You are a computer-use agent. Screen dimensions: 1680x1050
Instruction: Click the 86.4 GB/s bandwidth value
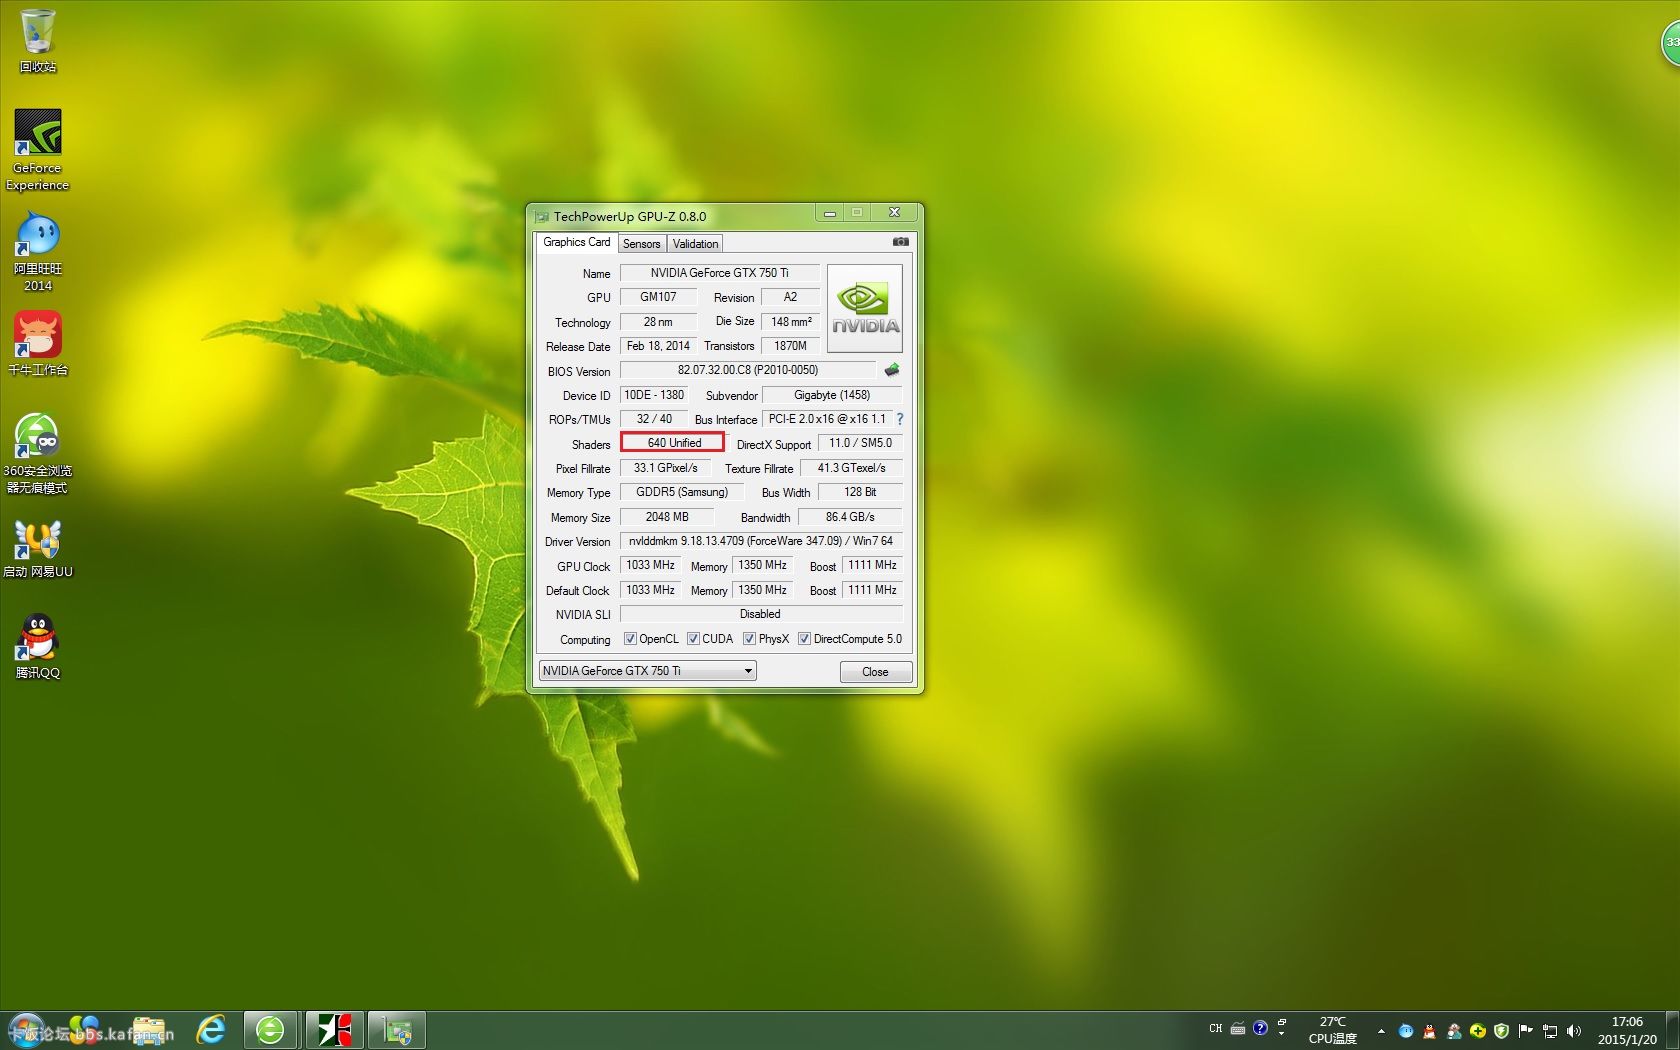point(850,517)
